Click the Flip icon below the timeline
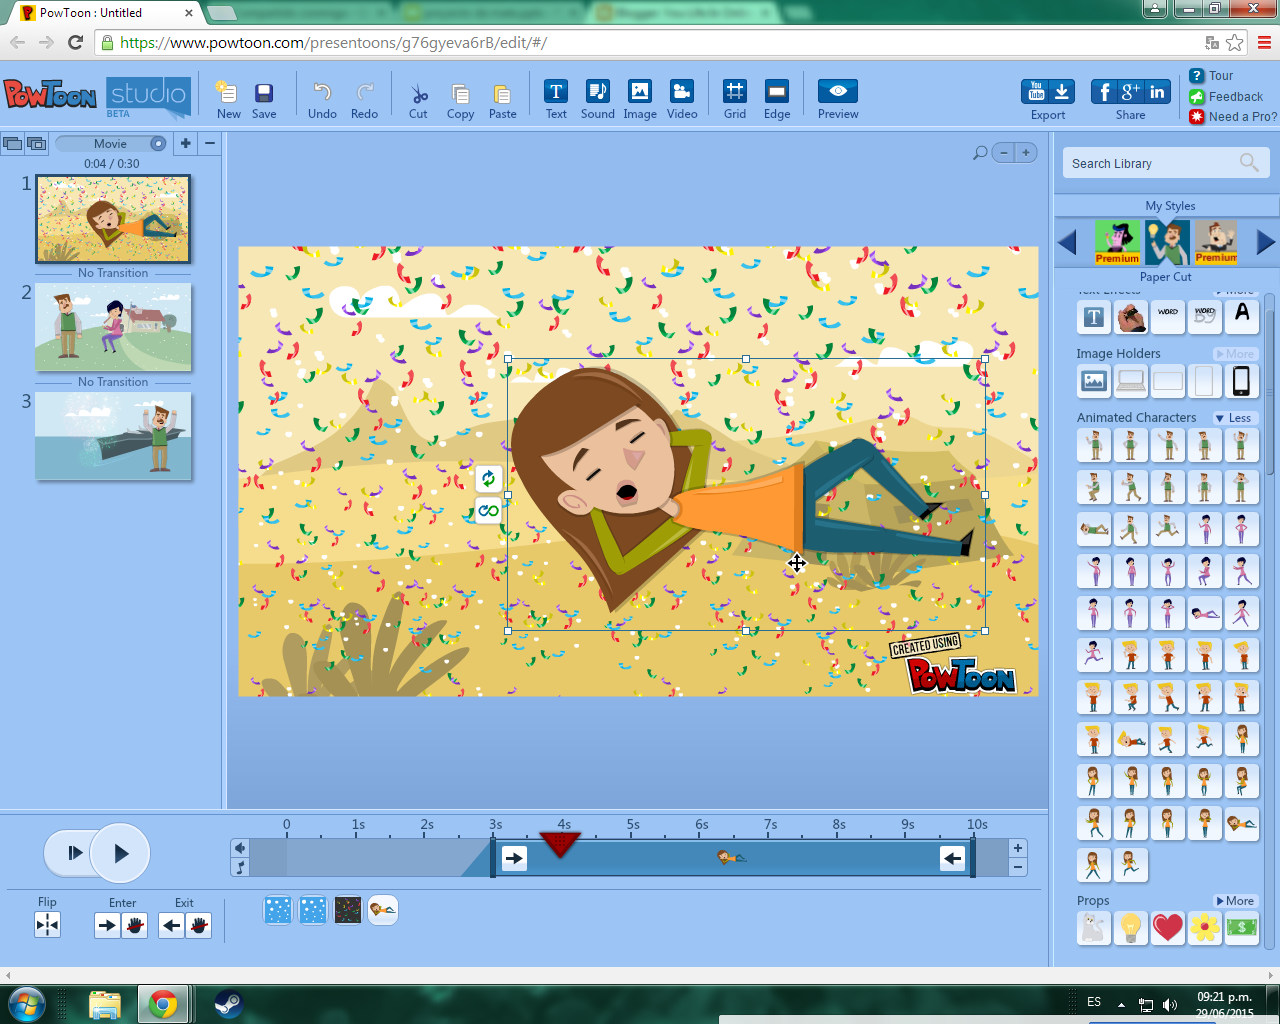This screenshot has height=1024, width=1280. 47,925
